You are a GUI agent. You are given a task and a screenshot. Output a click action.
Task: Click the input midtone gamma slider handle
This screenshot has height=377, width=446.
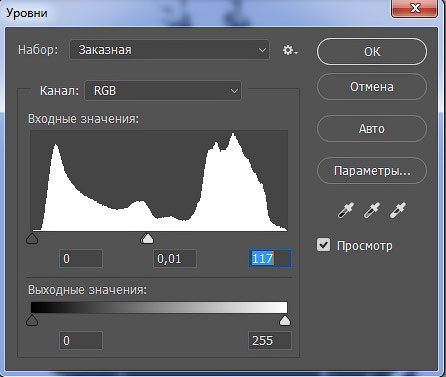[147, 239]
